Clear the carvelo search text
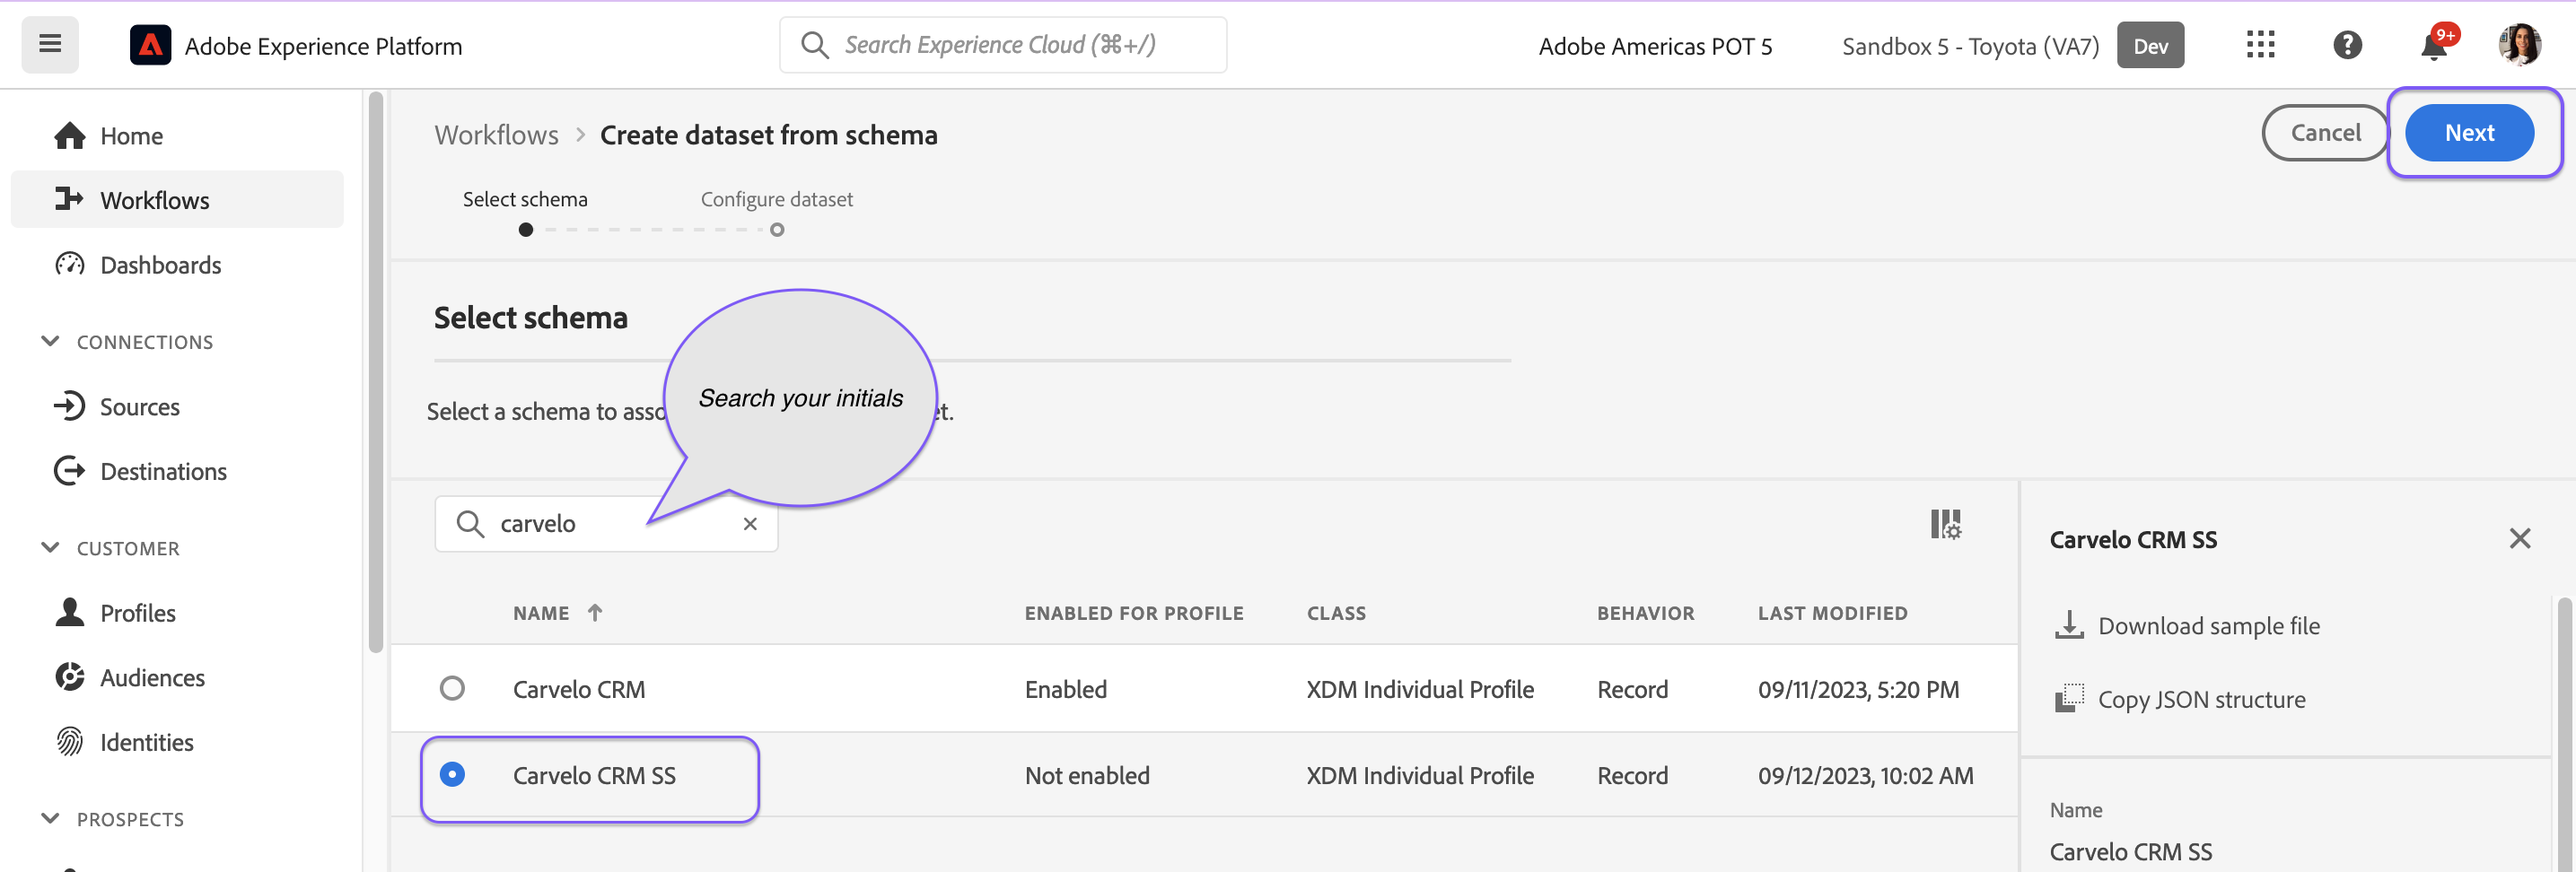2576x872 pixels. point(750,523)
